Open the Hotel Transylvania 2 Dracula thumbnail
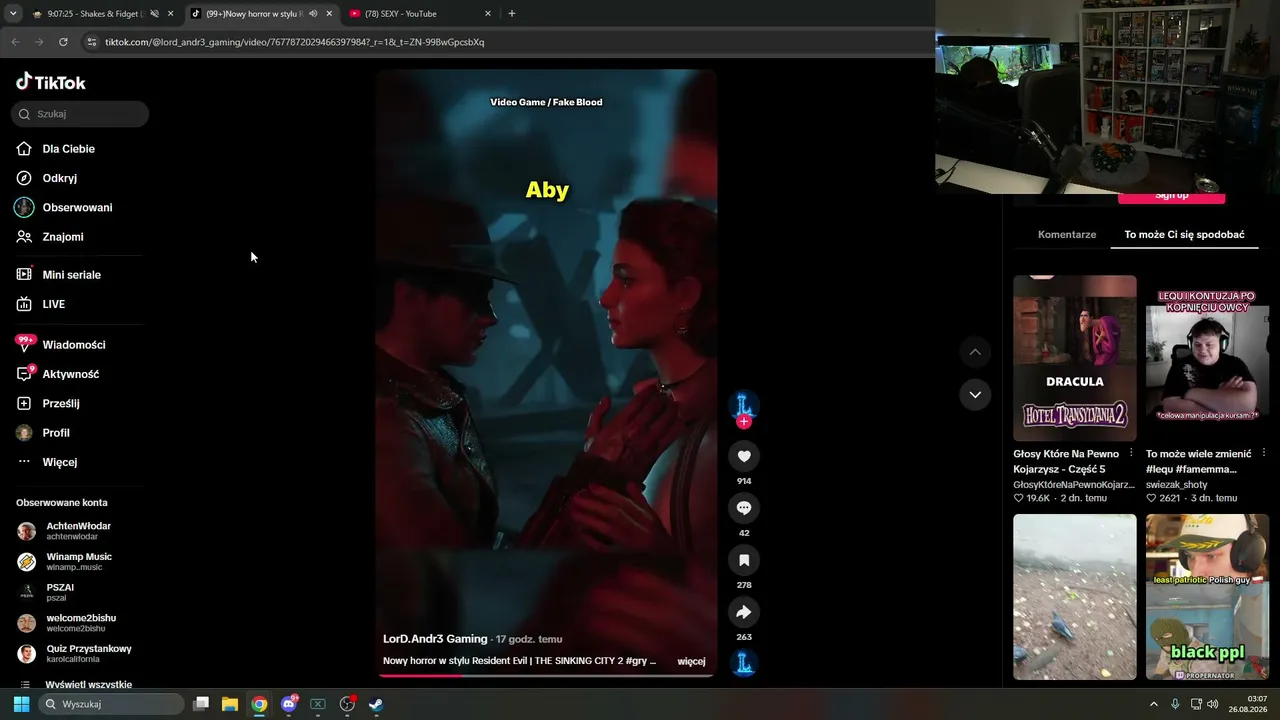 click(1075, 358)
